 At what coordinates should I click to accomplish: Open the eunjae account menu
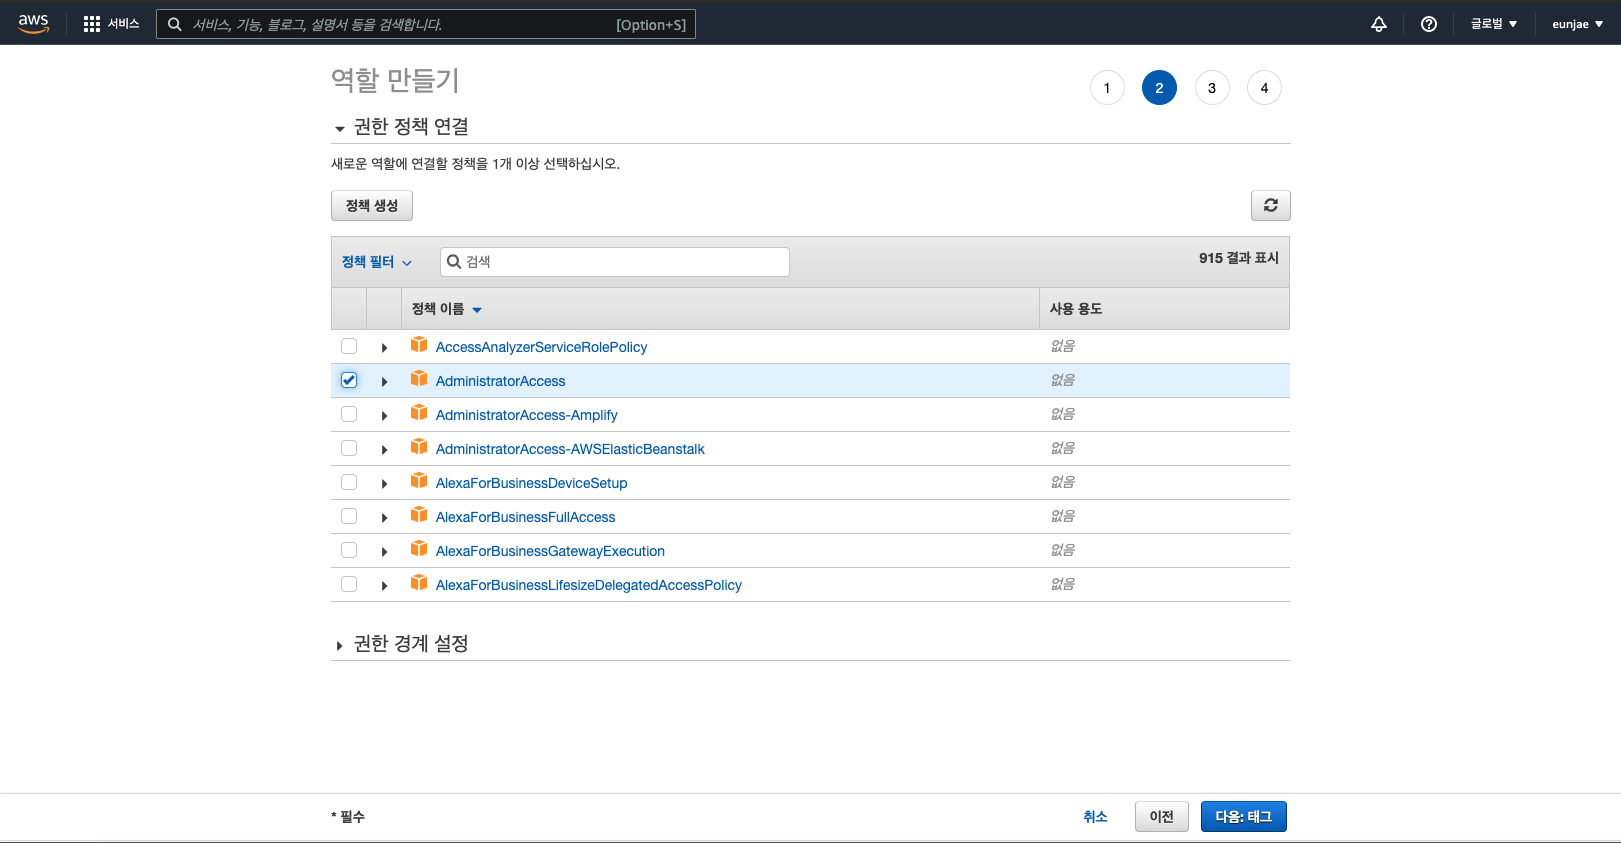[x=1577, y=24]
